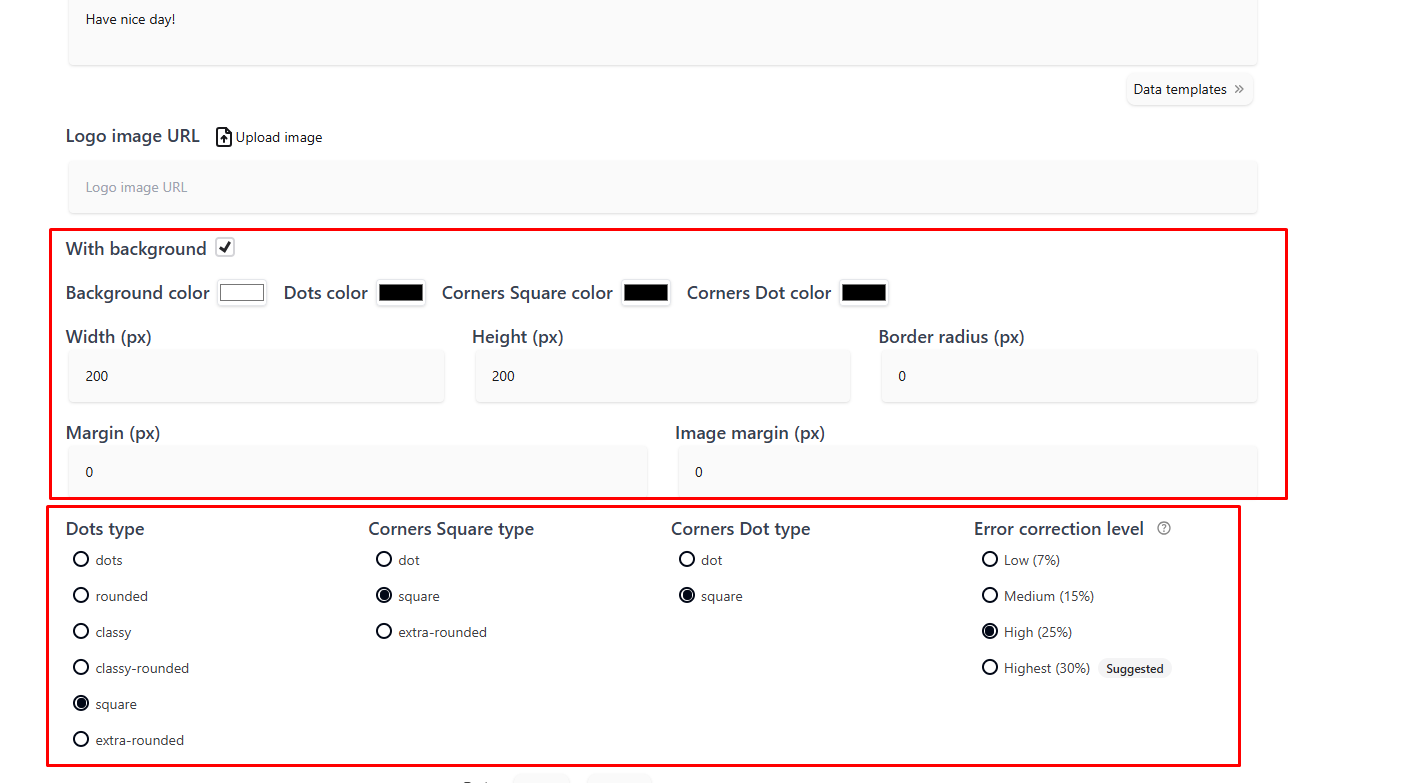Open the Corners Dot color picker
The width and height of the screenshot is (1402, 783).
tap(863, 292)
